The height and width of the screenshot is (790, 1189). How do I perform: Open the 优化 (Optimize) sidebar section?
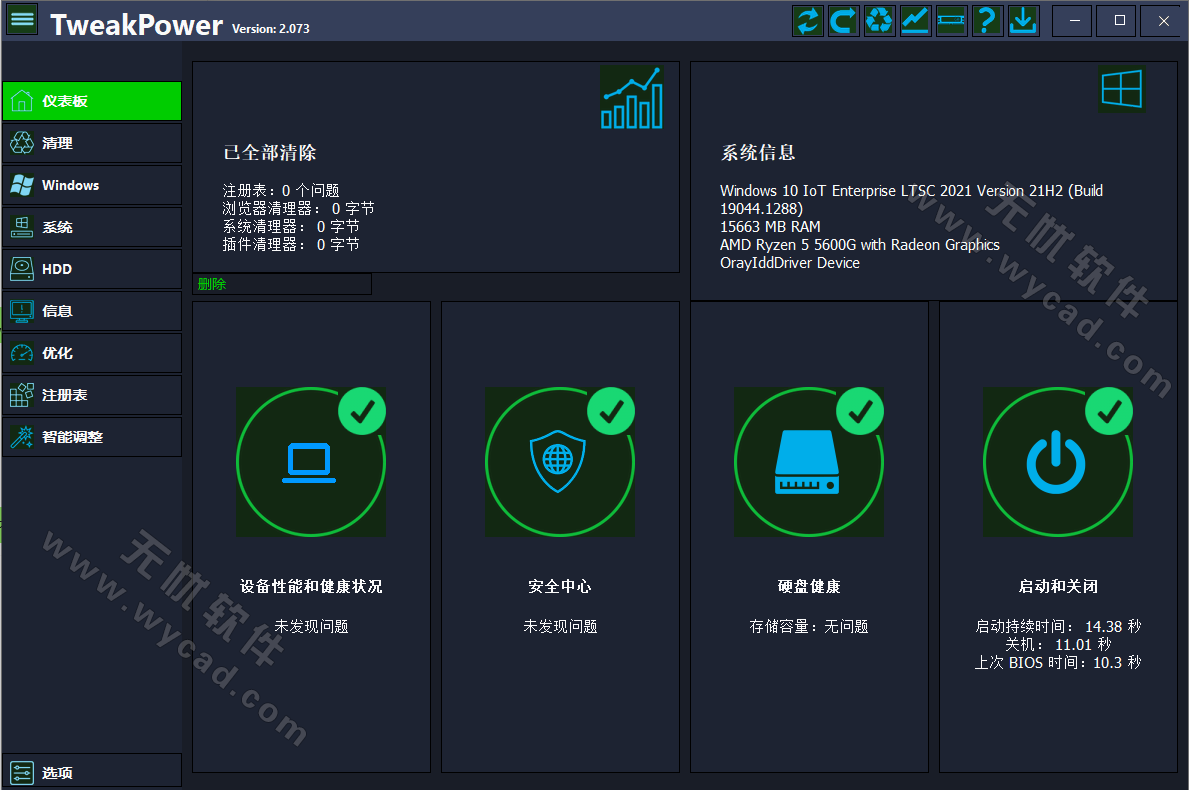tap(91, 353)
